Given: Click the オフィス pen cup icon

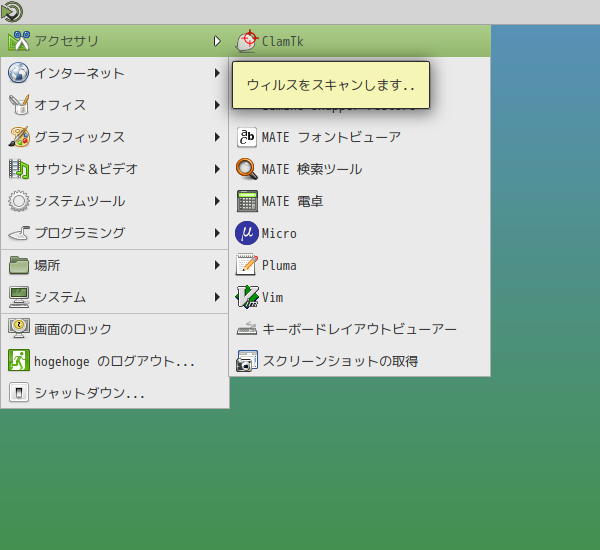Looking at the screenshot, I should click(19, 105).
